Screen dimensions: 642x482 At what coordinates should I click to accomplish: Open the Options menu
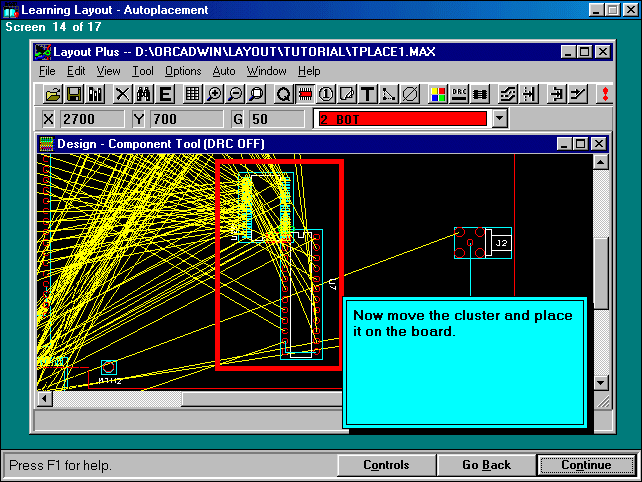click(183, 71)
